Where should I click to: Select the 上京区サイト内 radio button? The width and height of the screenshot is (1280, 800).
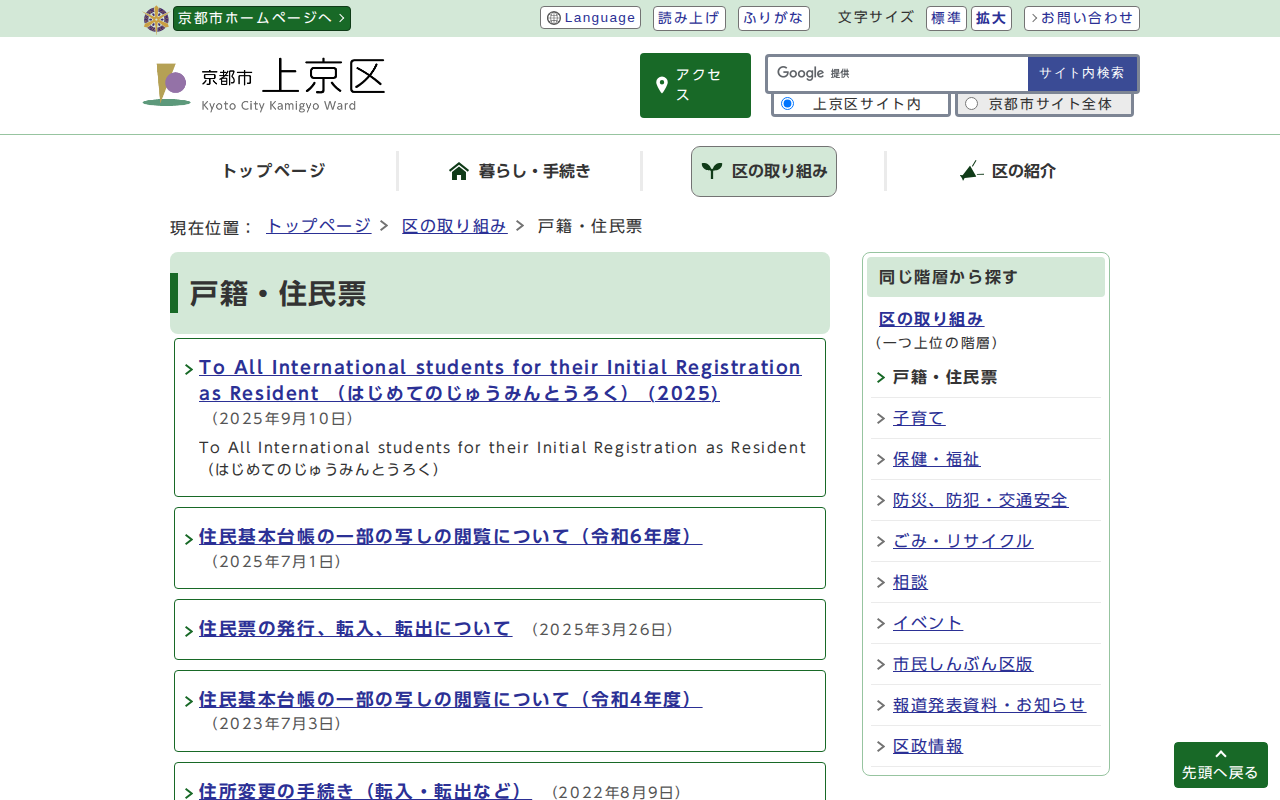pos(787,104)
